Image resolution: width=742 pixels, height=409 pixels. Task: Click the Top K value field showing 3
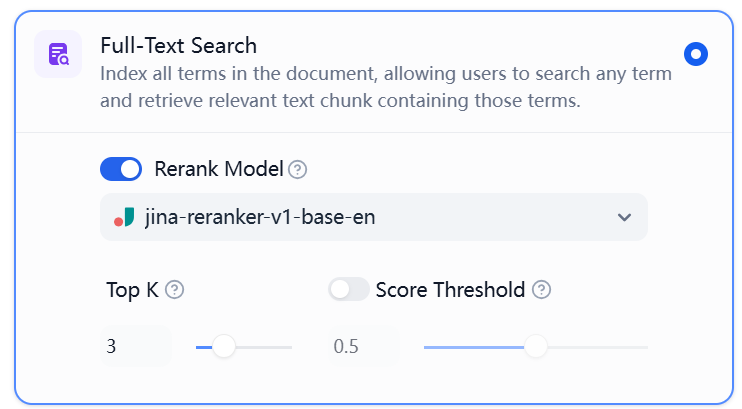(136, 346)
